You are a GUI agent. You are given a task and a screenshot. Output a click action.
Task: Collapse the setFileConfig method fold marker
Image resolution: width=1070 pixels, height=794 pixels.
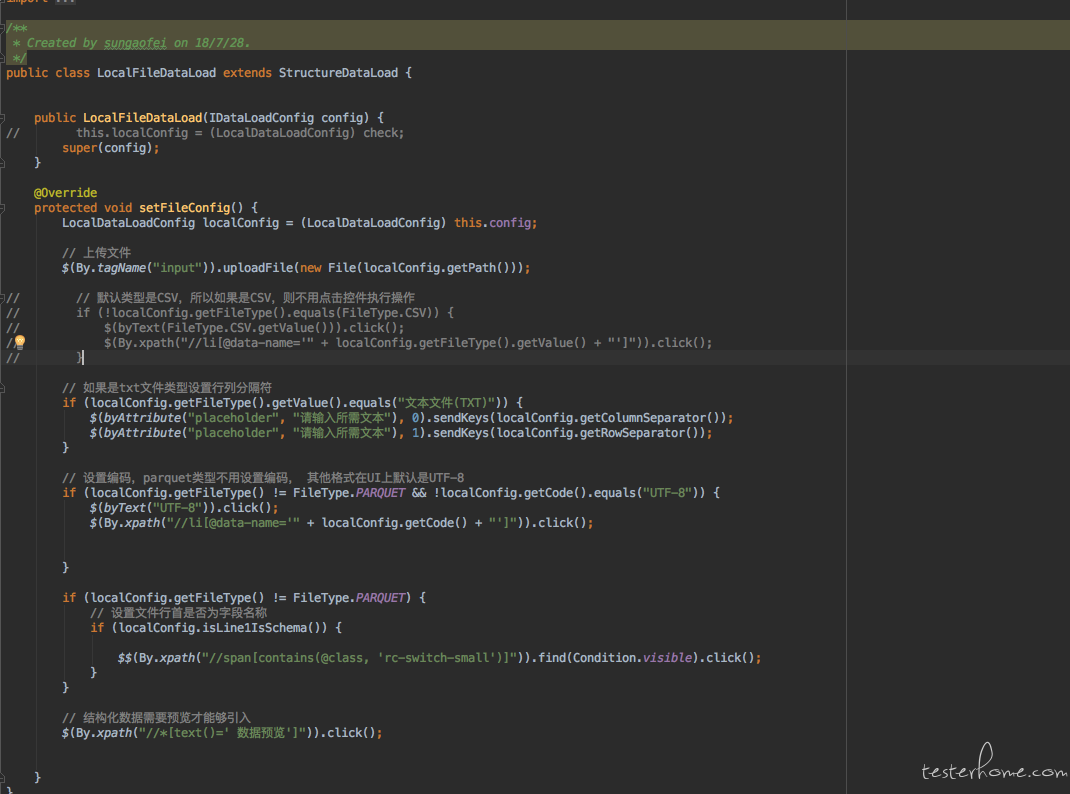(x=3, y=208)
